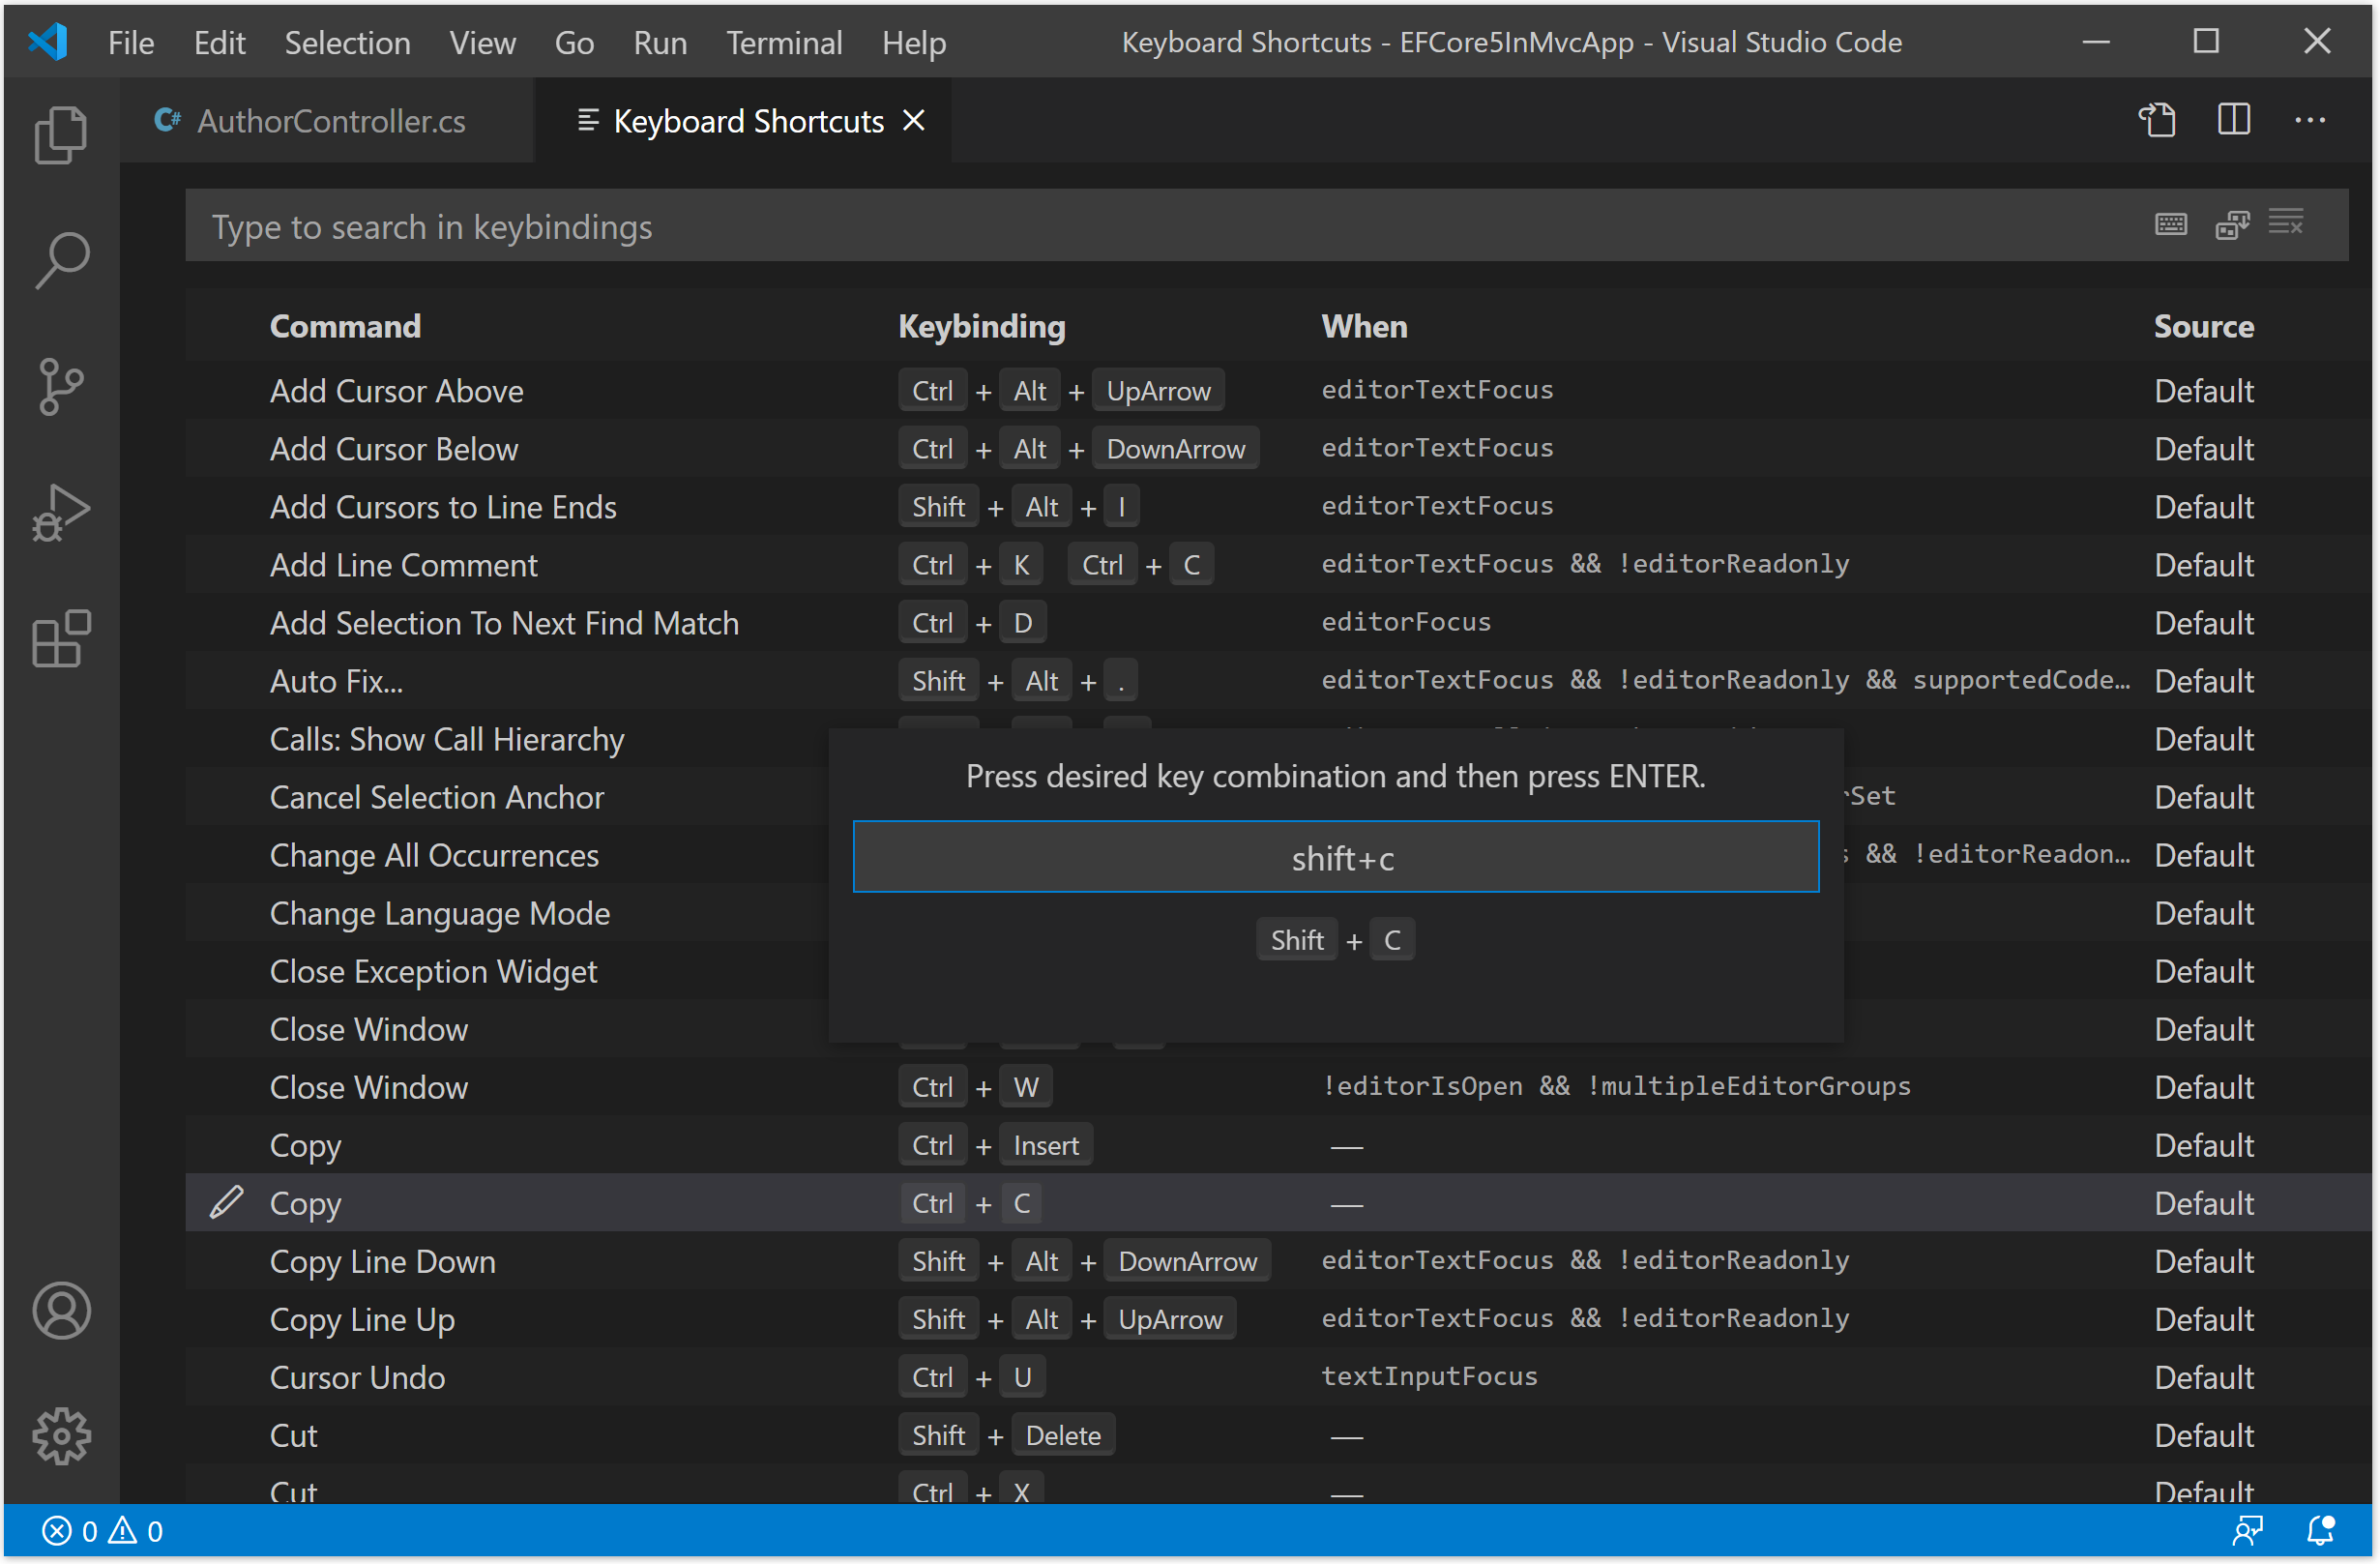This screenshot has height=1564, width=2380.
Task: Click the split editor icon top right
Action: tap(2233, 121)
